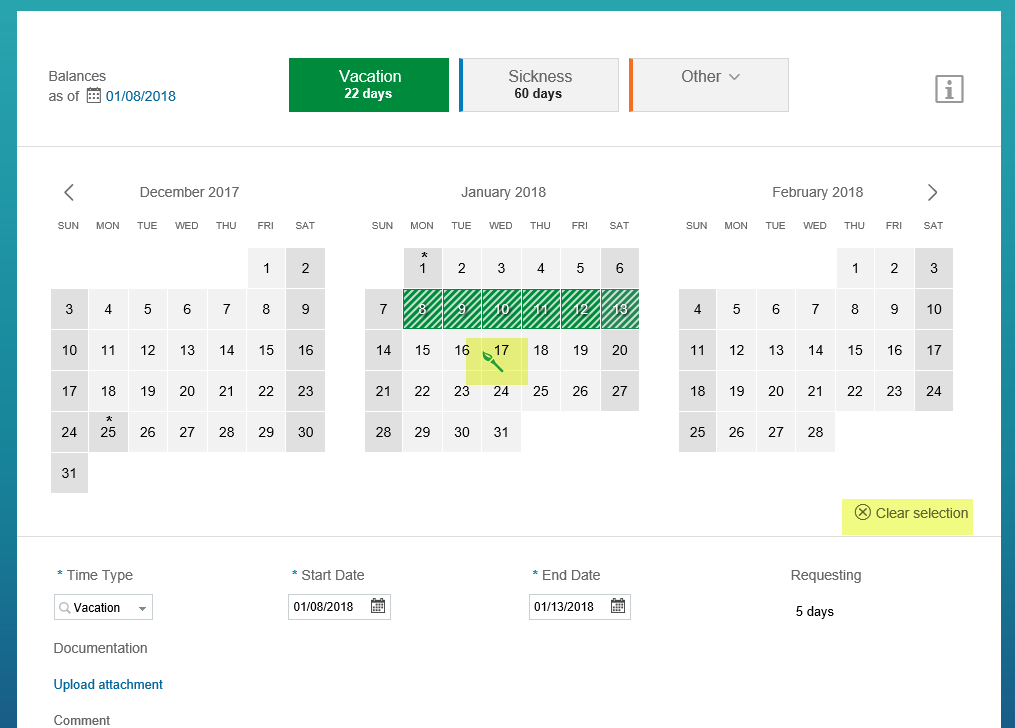
Task: Select December 25 holiday date
Action: (x=108, y=432)
